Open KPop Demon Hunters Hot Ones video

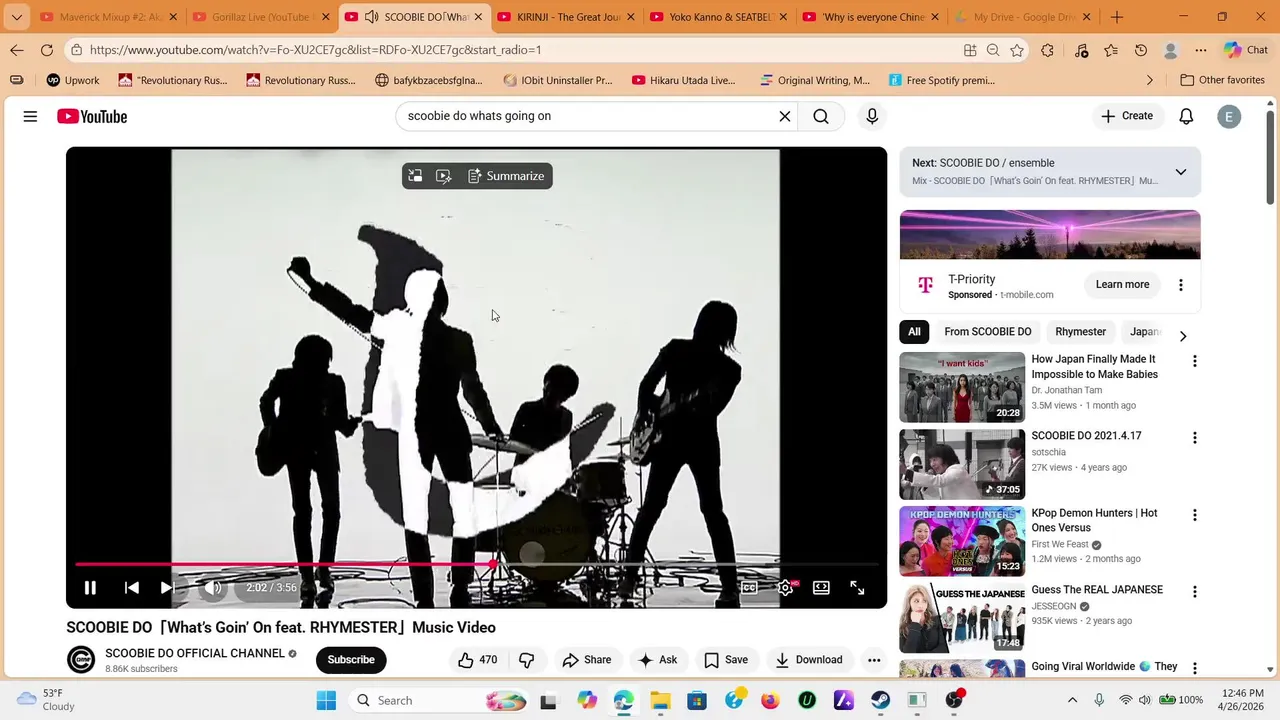point(962,541)
